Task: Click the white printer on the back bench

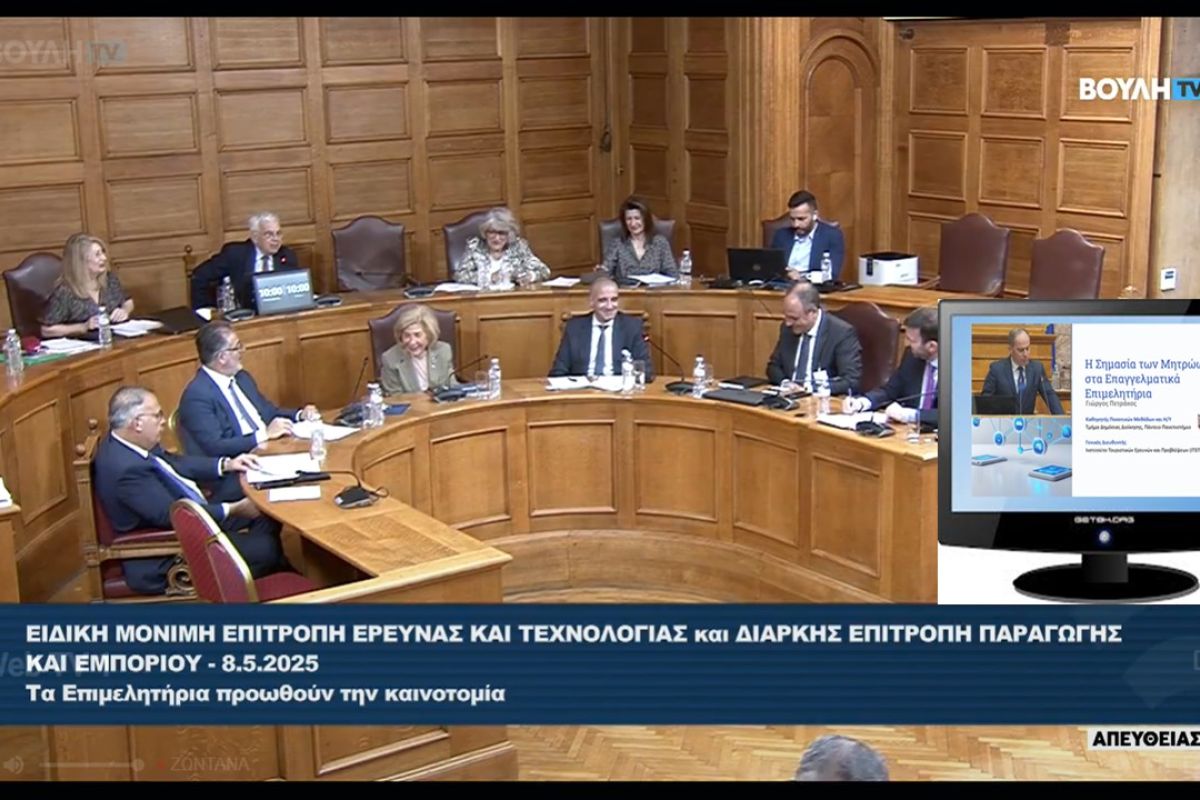Action: (x=887, y=268)
